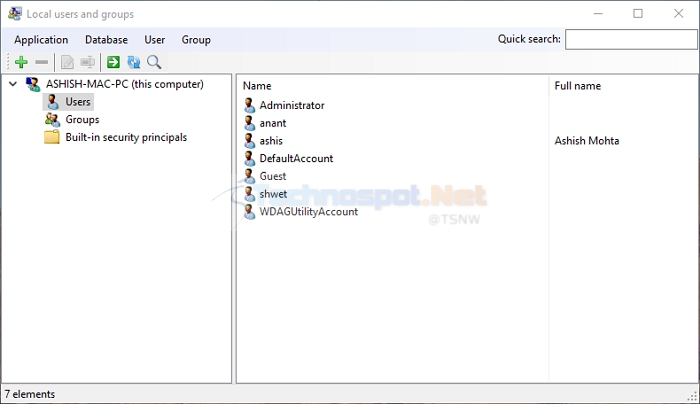Select the Users tree item
700x404 pixels.
78,102
